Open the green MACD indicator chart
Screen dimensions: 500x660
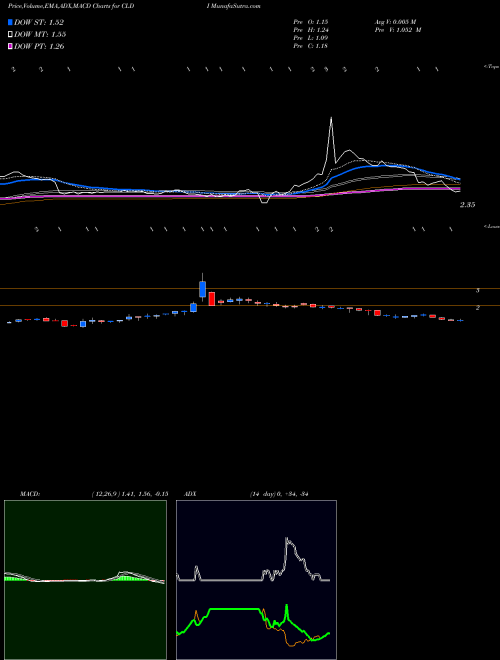click(x=85, y=580)
